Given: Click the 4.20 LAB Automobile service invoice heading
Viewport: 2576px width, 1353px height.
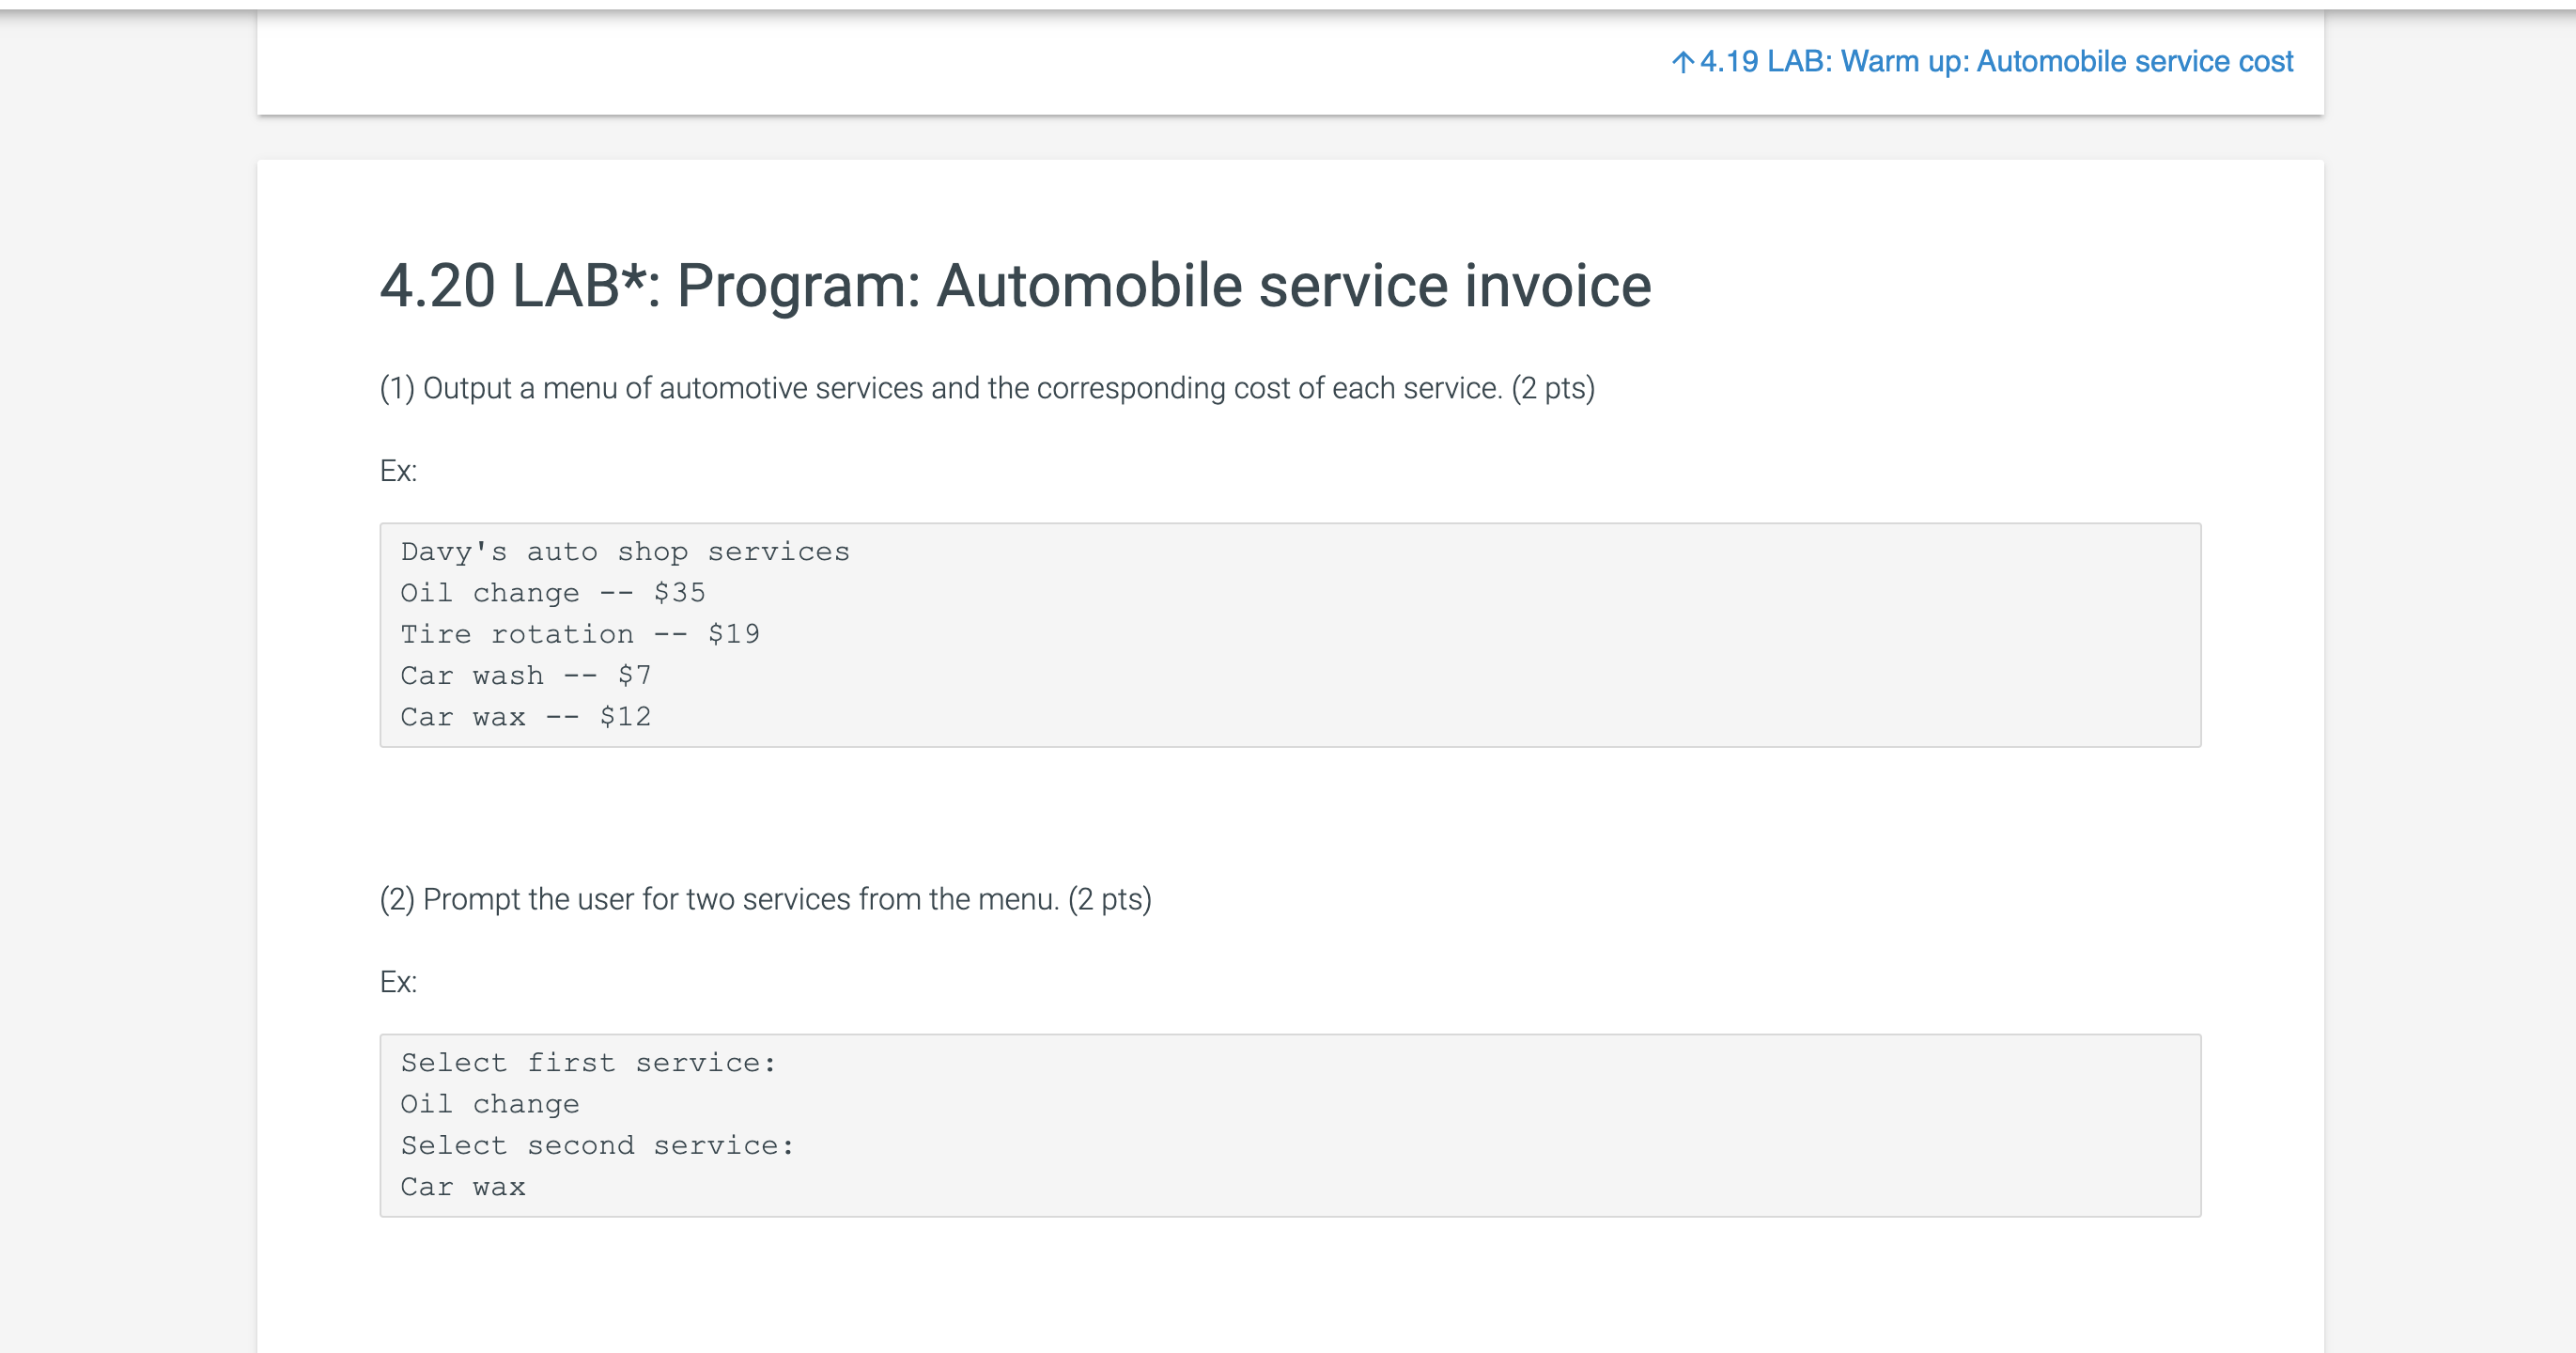Looking at the screenshot, I should click(1015, 286).
